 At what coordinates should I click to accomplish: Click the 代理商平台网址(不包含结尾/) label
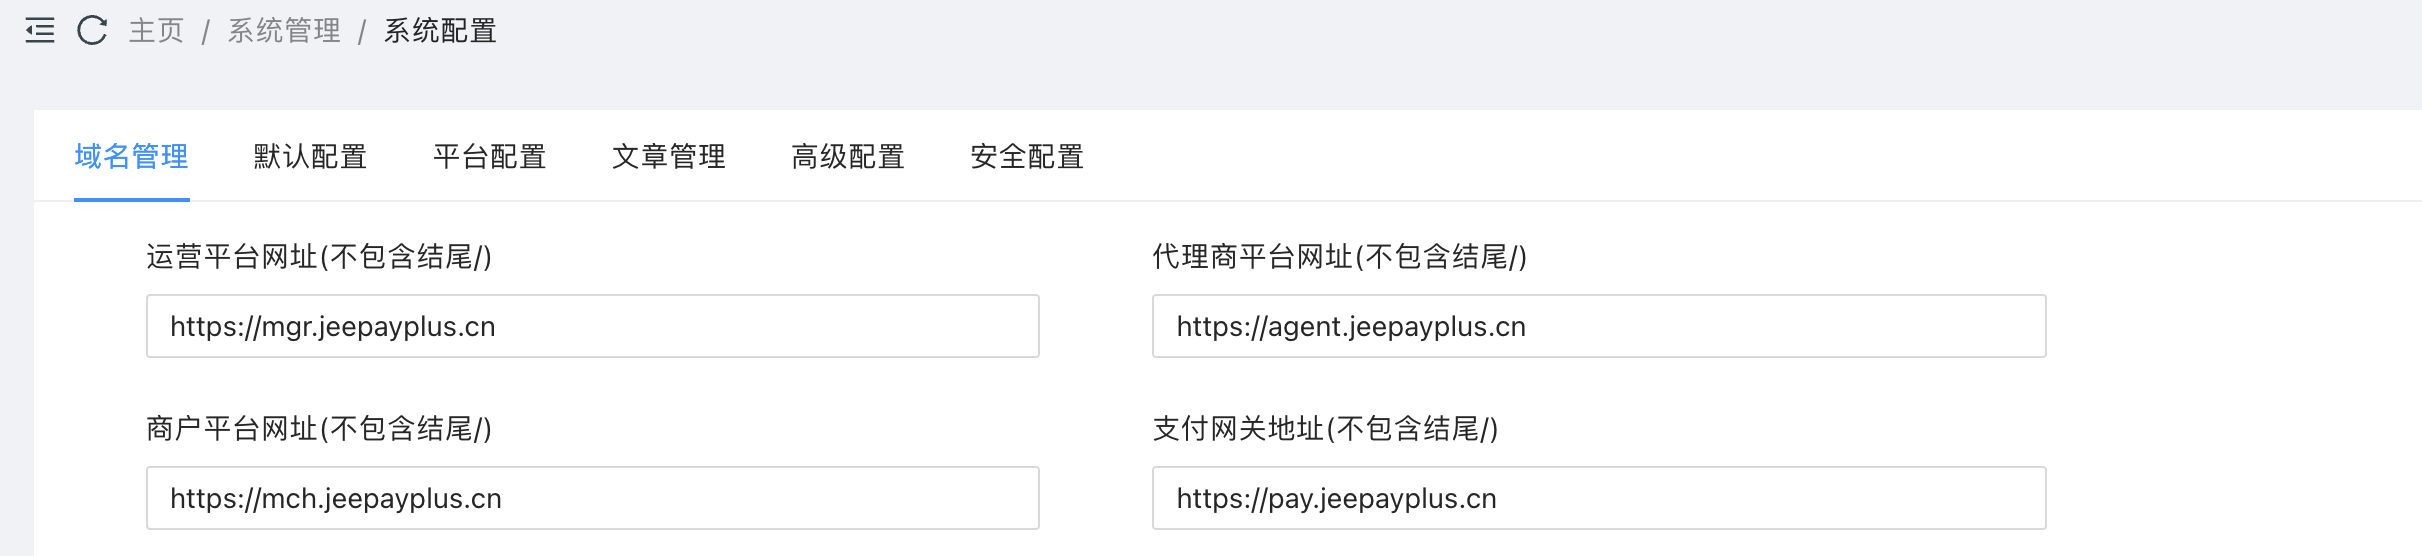pos(1339,257)
